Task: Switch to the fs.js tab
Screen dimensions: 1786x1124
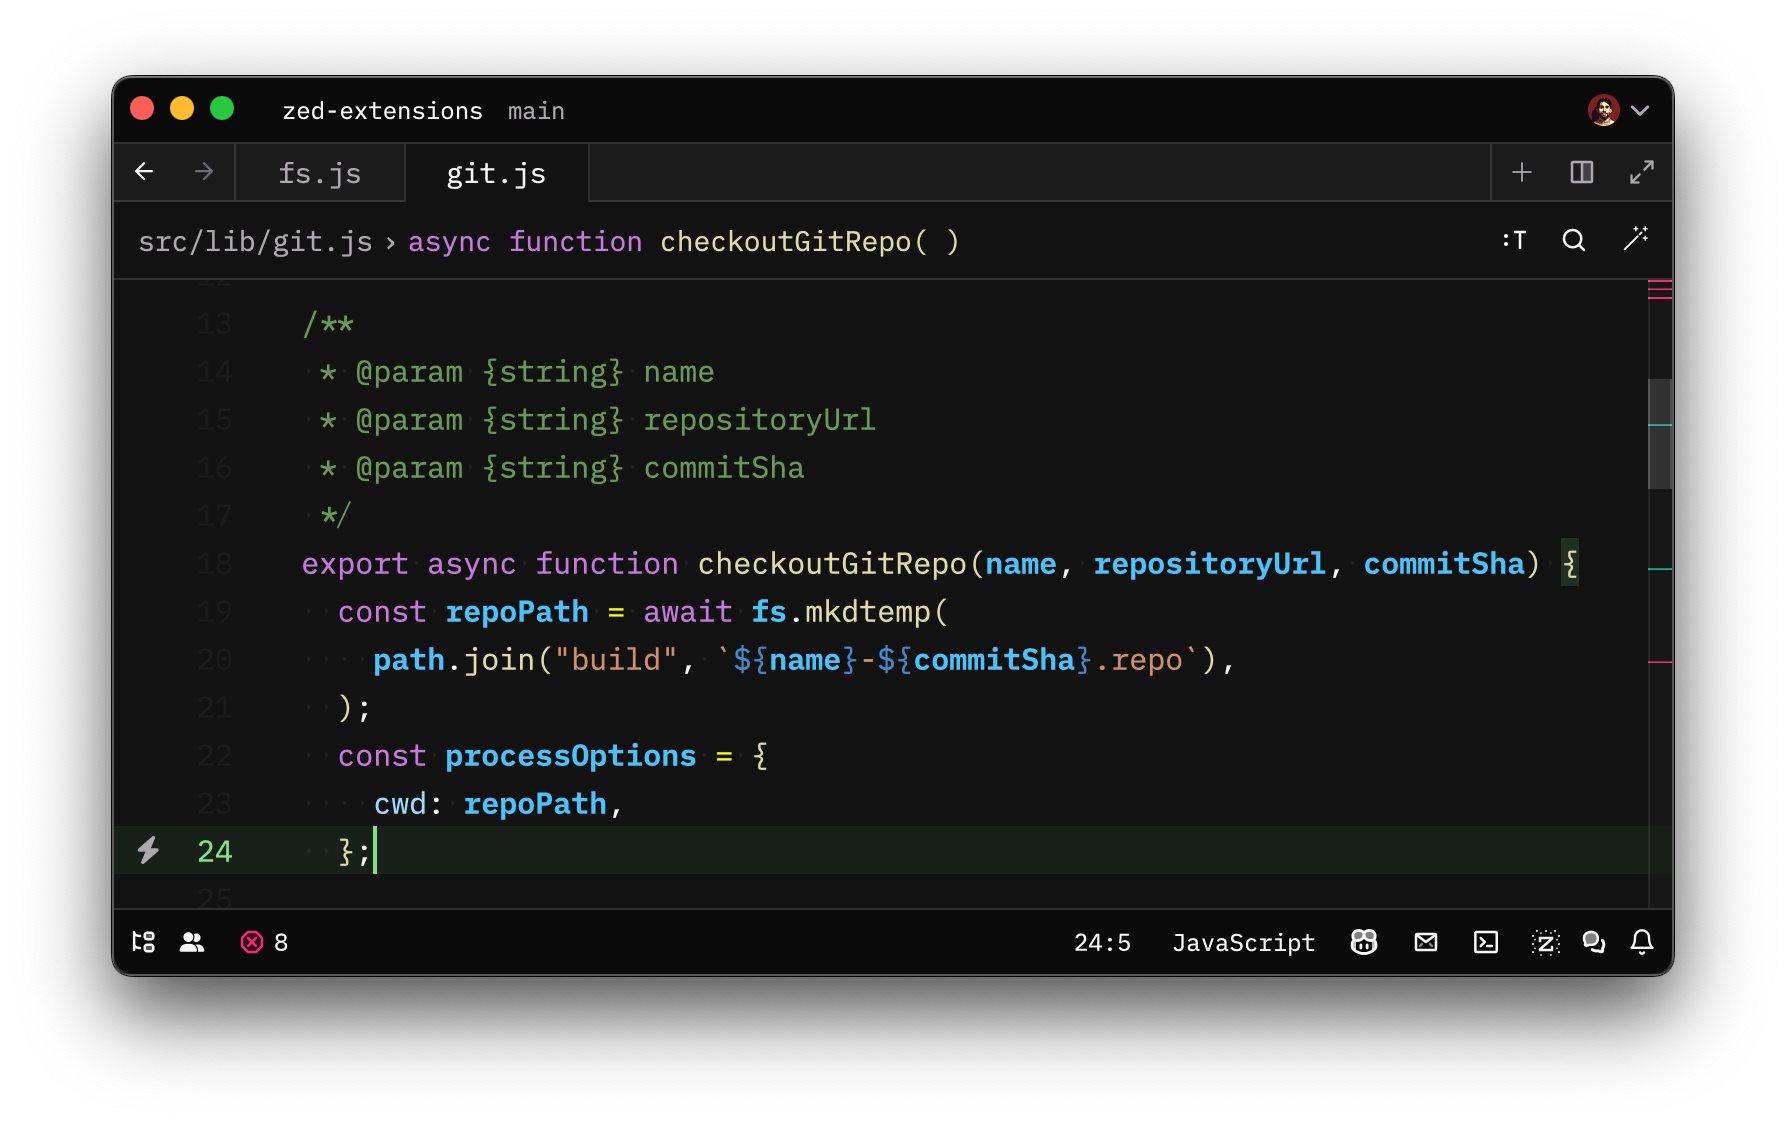Action: click(x=320, y=173)
